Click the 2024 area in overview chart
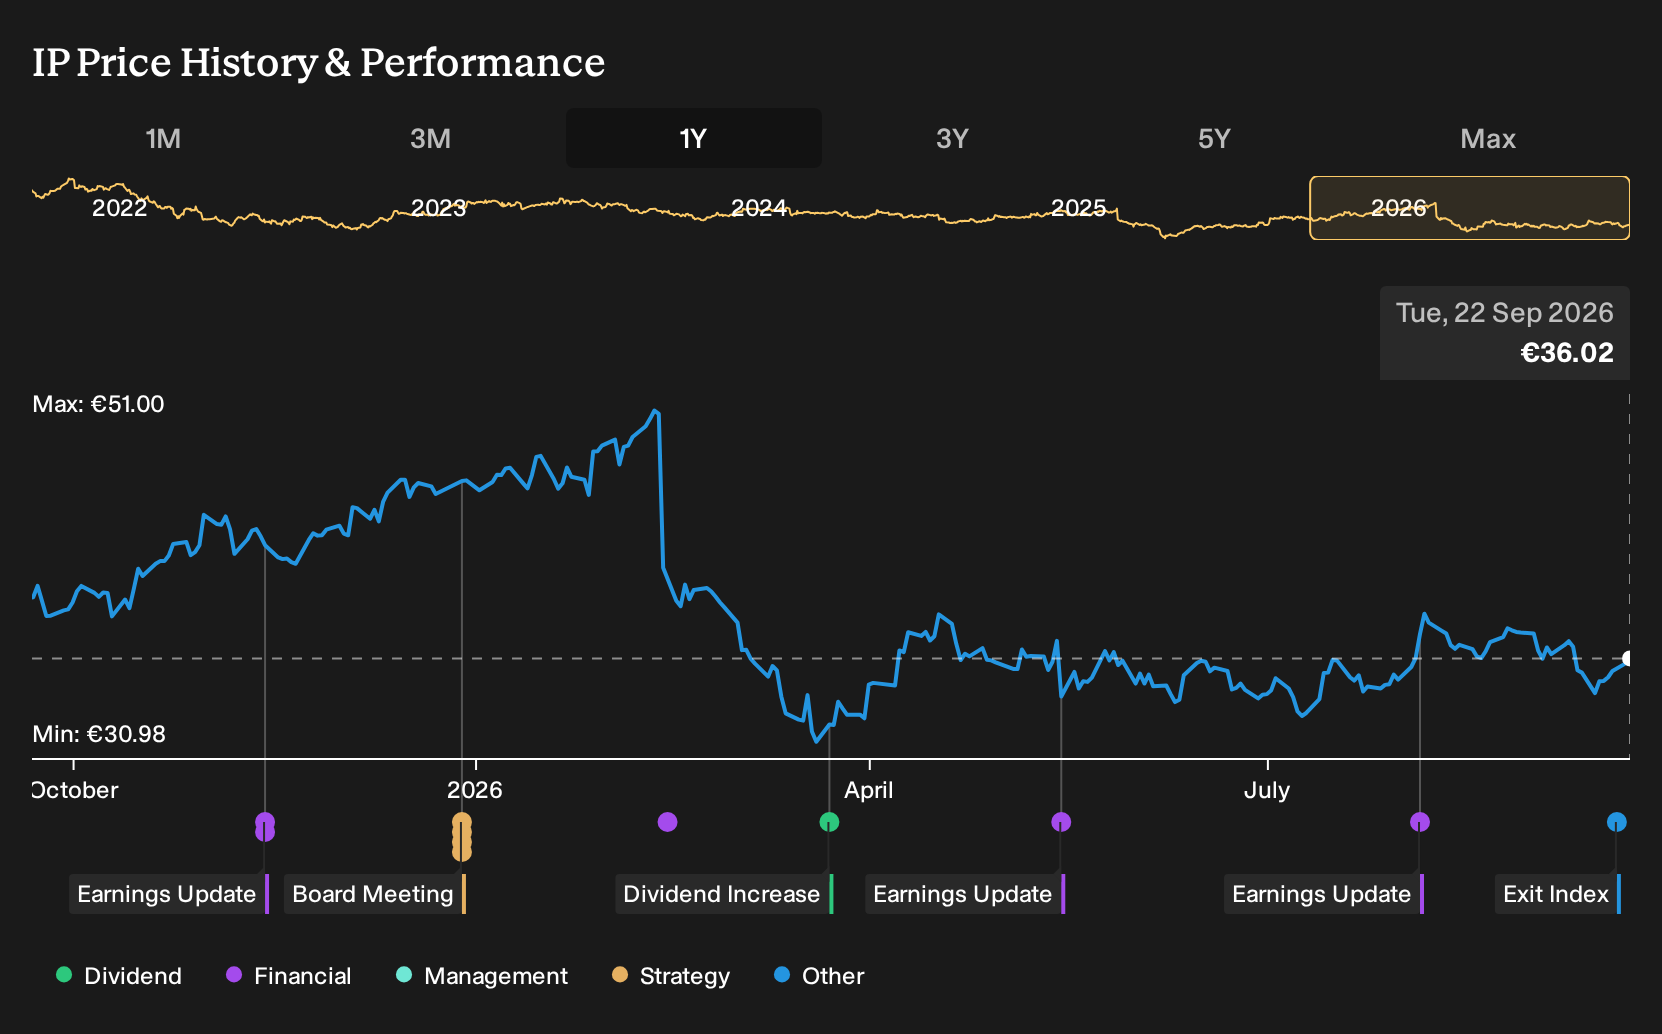Viewport: 1662px width, 1034px height. tap(759, 208)
